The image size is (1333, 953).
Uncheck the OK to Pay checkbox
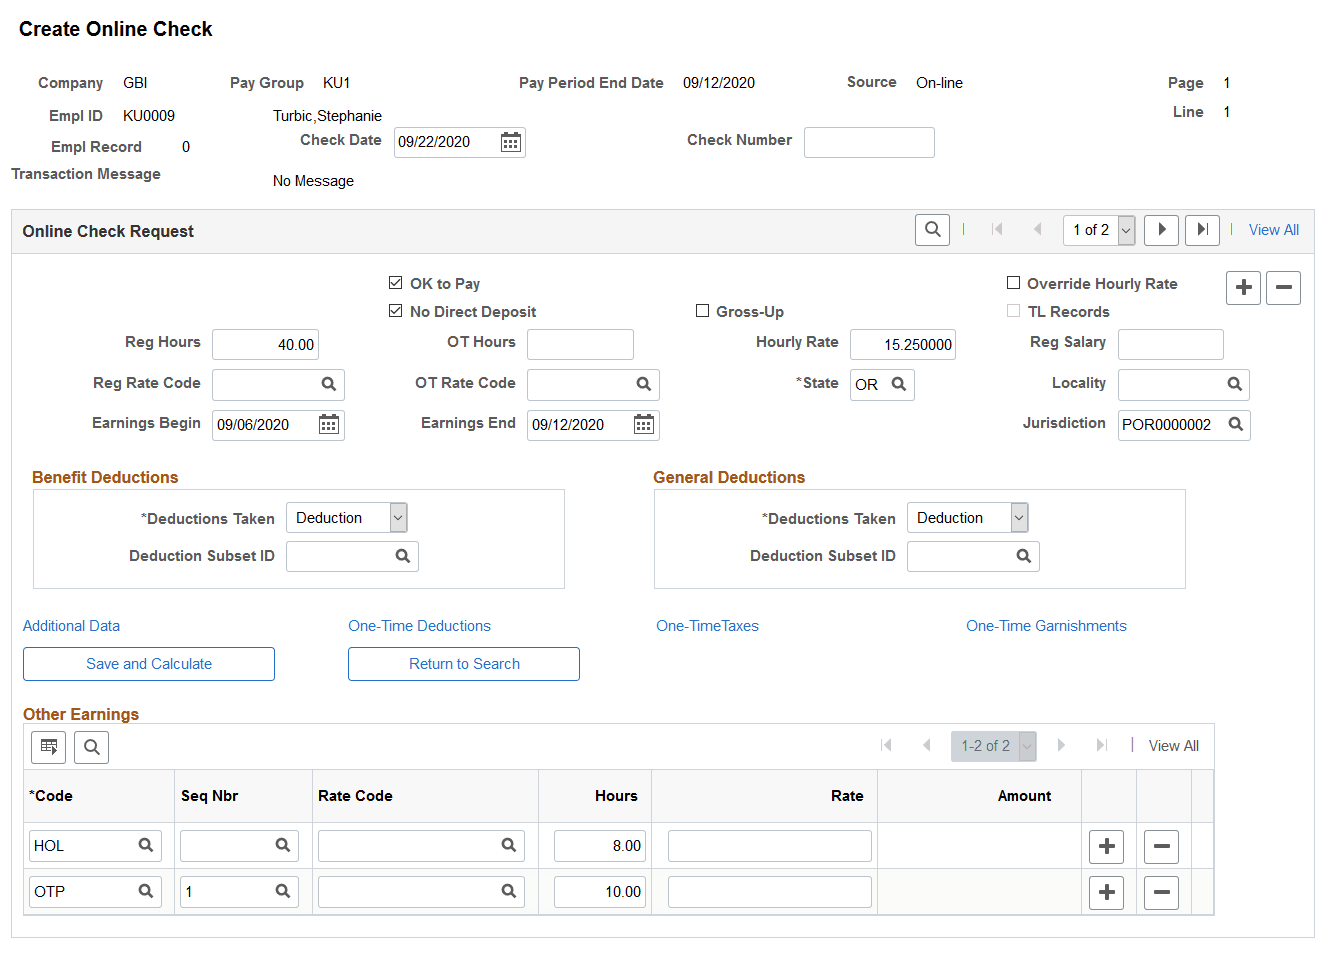point(396,283)
